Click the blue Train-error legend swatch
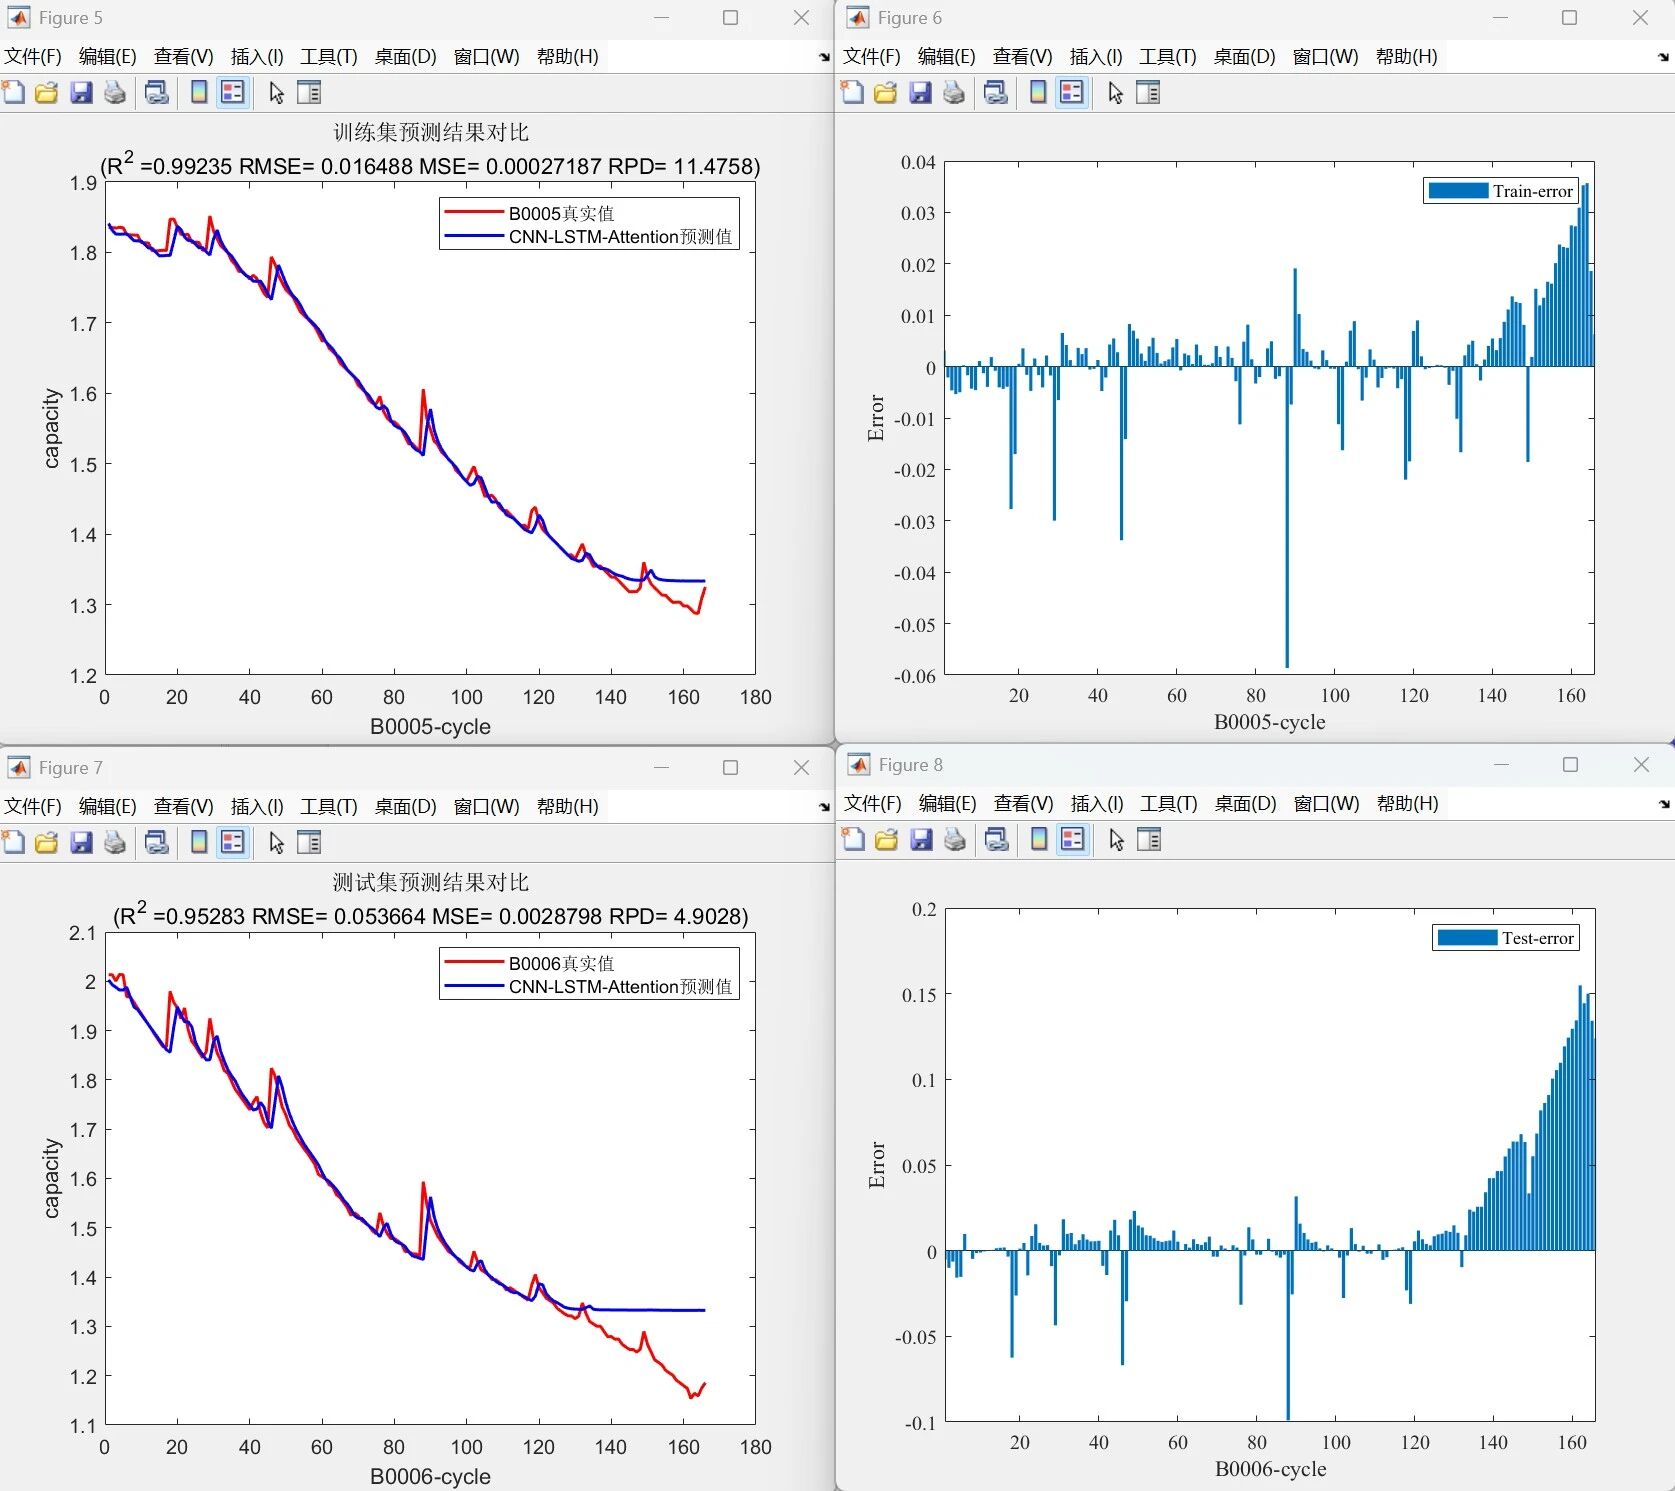 tap(1458, 191)
